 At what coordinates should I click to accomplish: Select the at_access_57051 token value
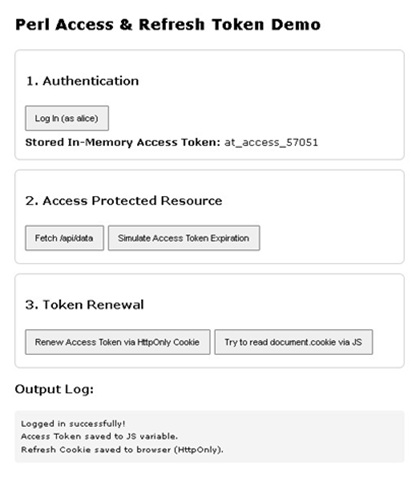pos(271,143)
